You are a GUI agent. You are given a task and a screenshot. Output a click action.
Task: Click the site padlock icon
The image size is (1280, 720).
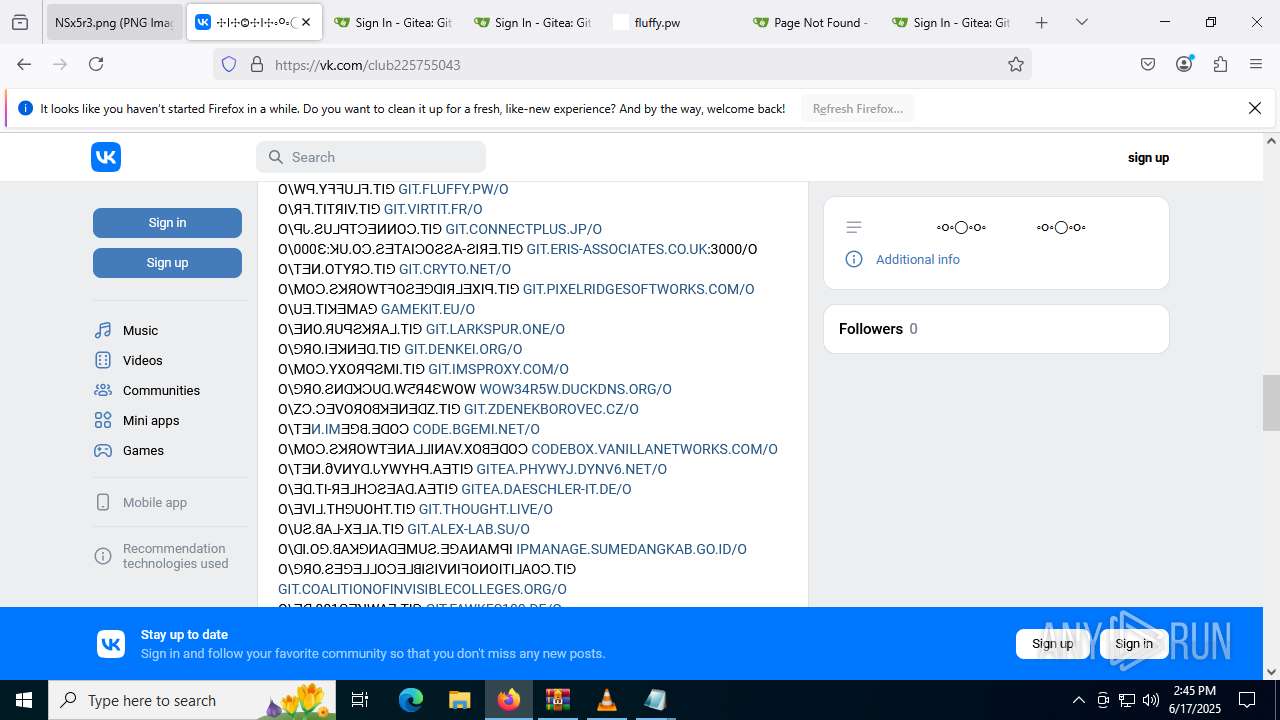pos(257,64)
